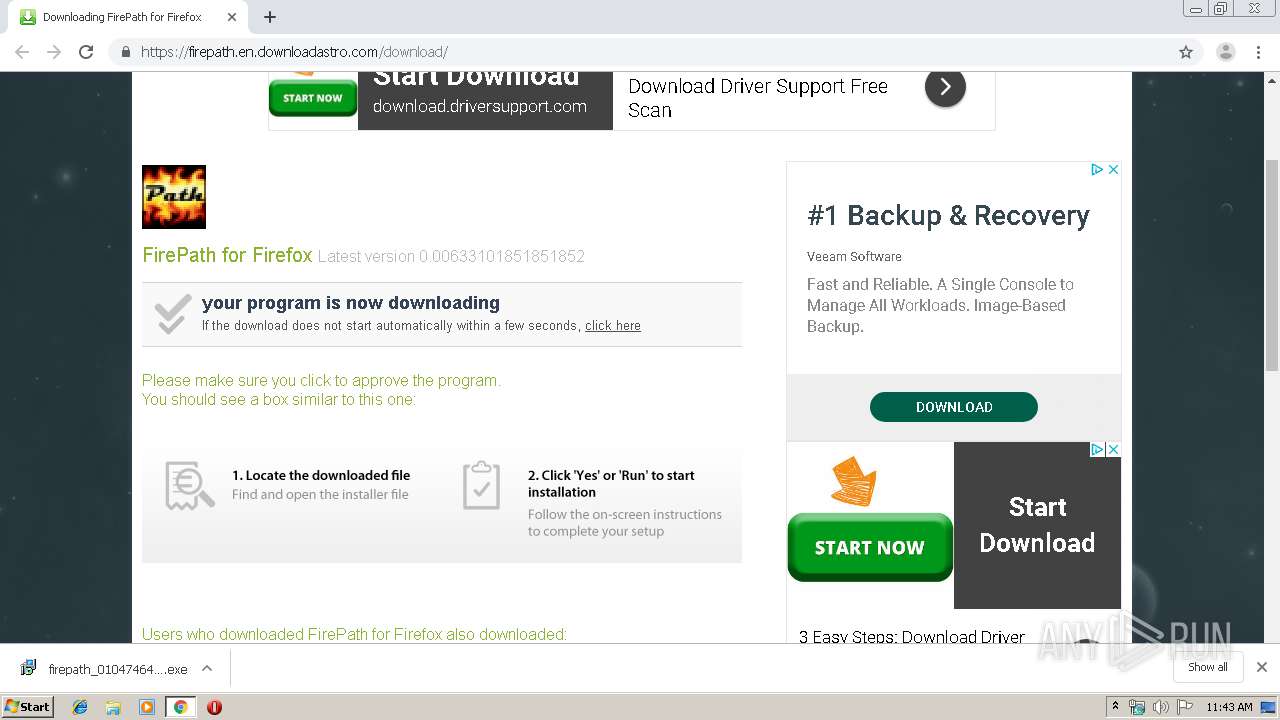This screenshot has width=1280, height=720.
Task: Open the Chrome profile avatar
Action: coord(1225,52)
